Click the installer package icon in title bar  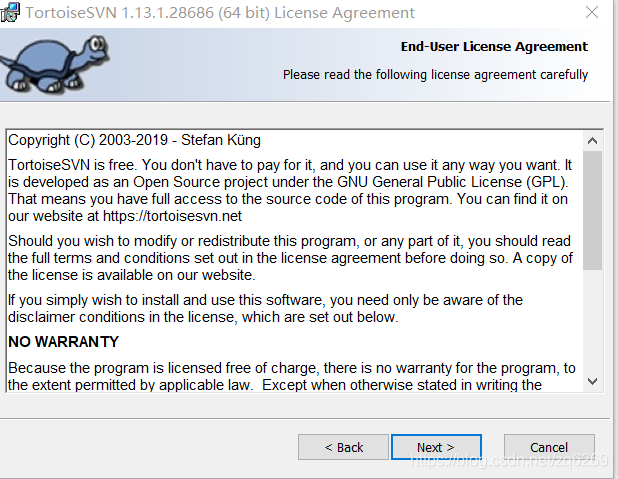10,13
